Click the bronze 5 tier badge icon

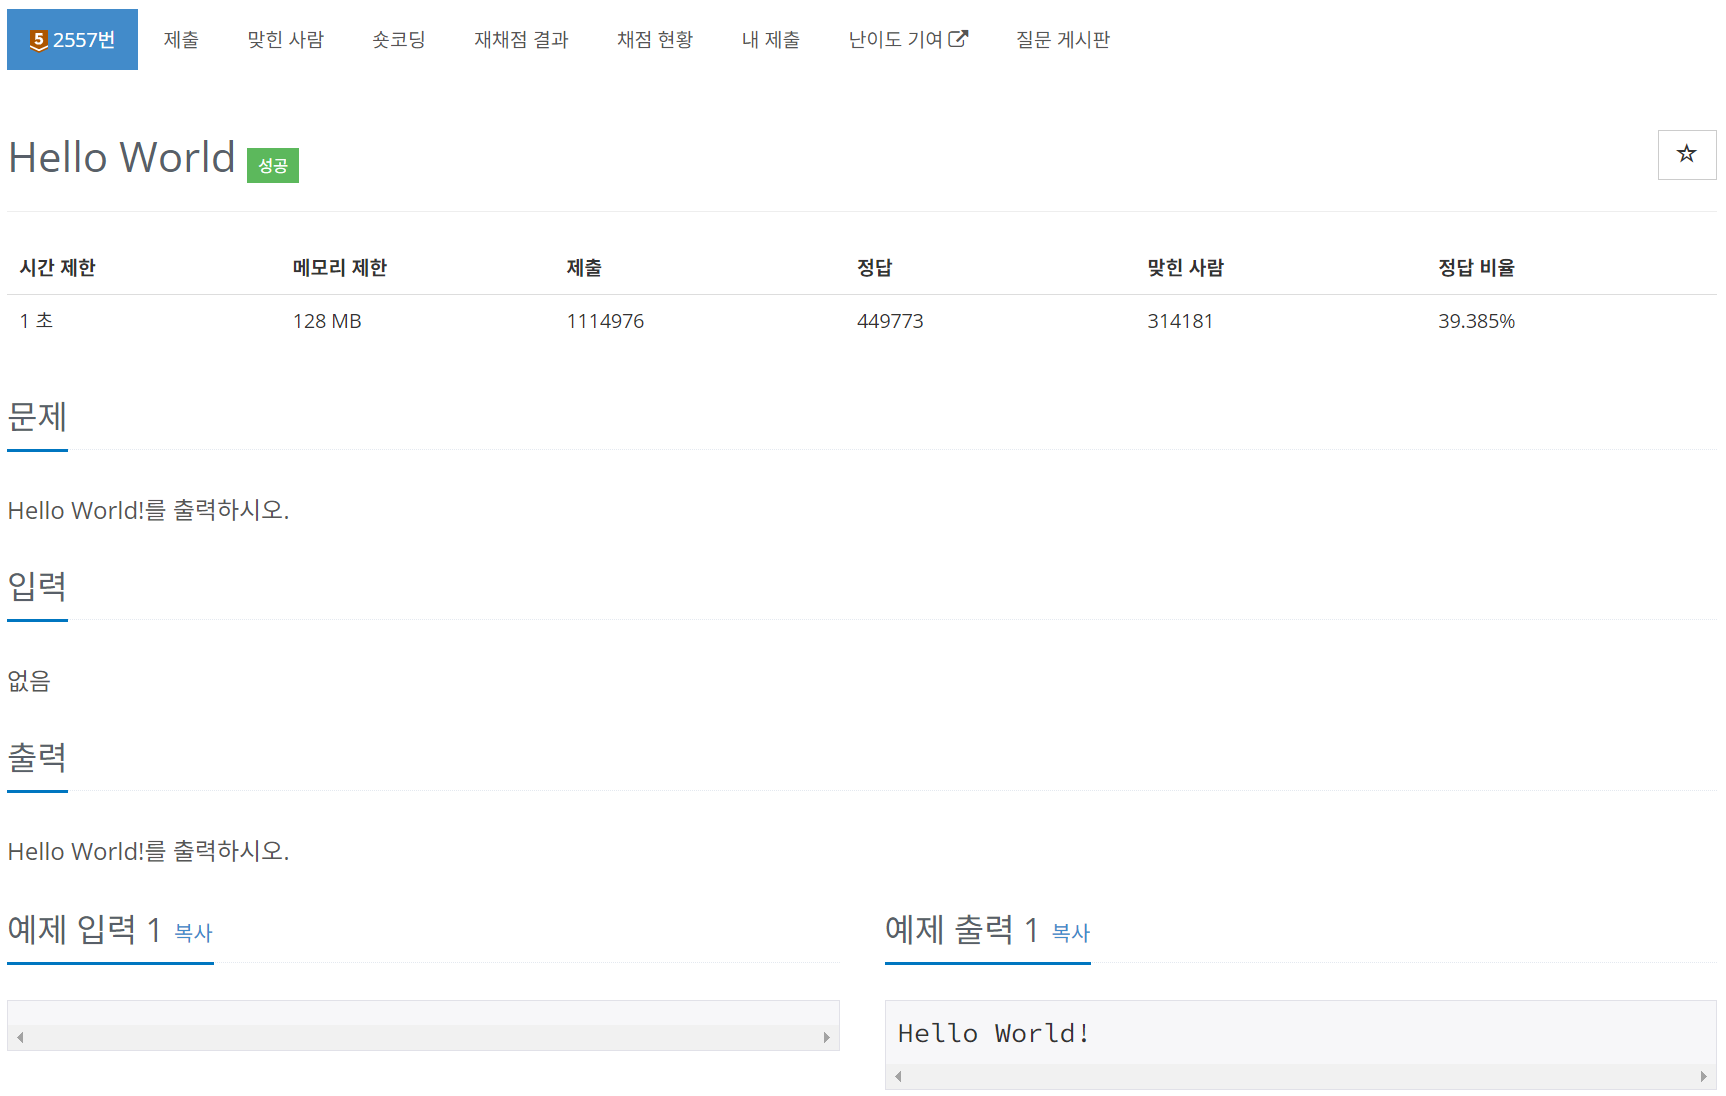tap(39, 40)
